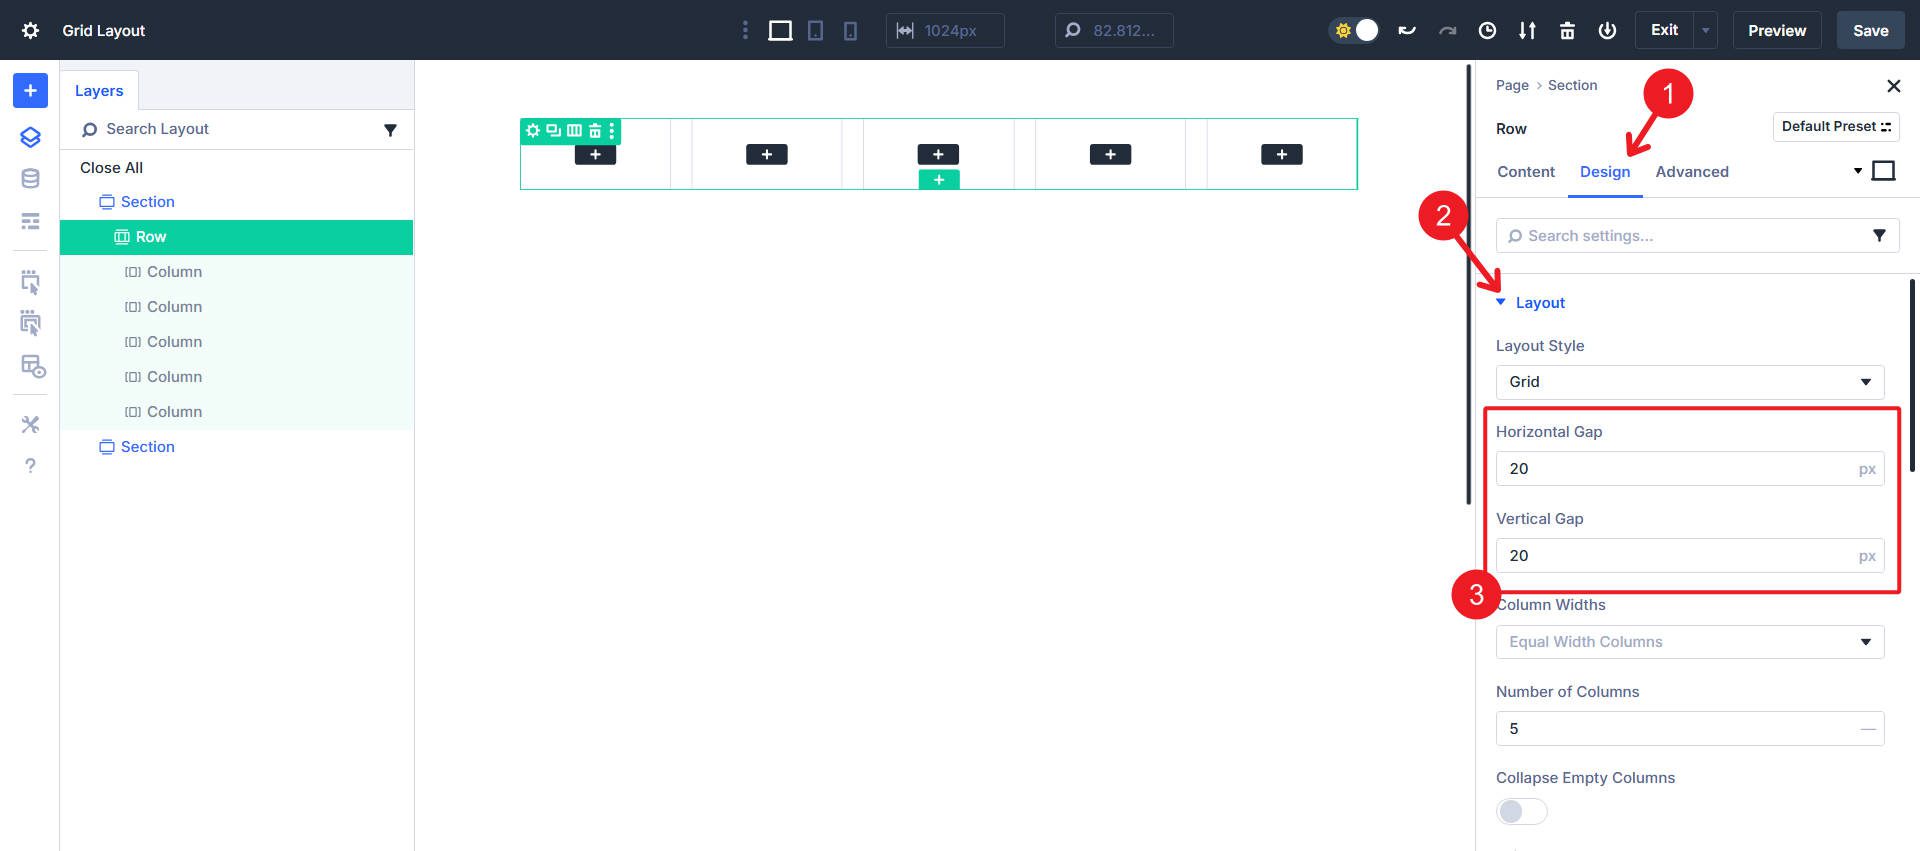Open the Equal Width Columns dropdown

pos(1689,642)
